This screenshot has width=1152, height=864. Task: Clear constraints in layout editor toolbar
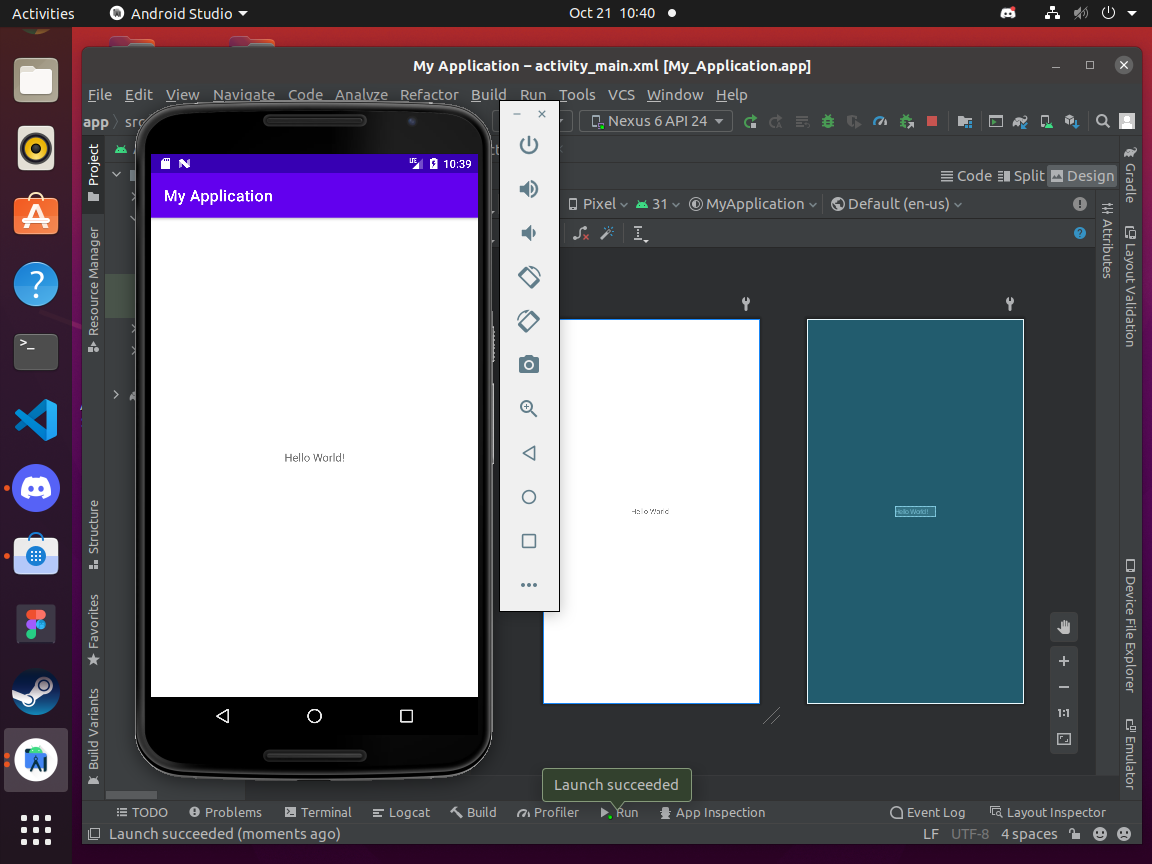[581, 234]
